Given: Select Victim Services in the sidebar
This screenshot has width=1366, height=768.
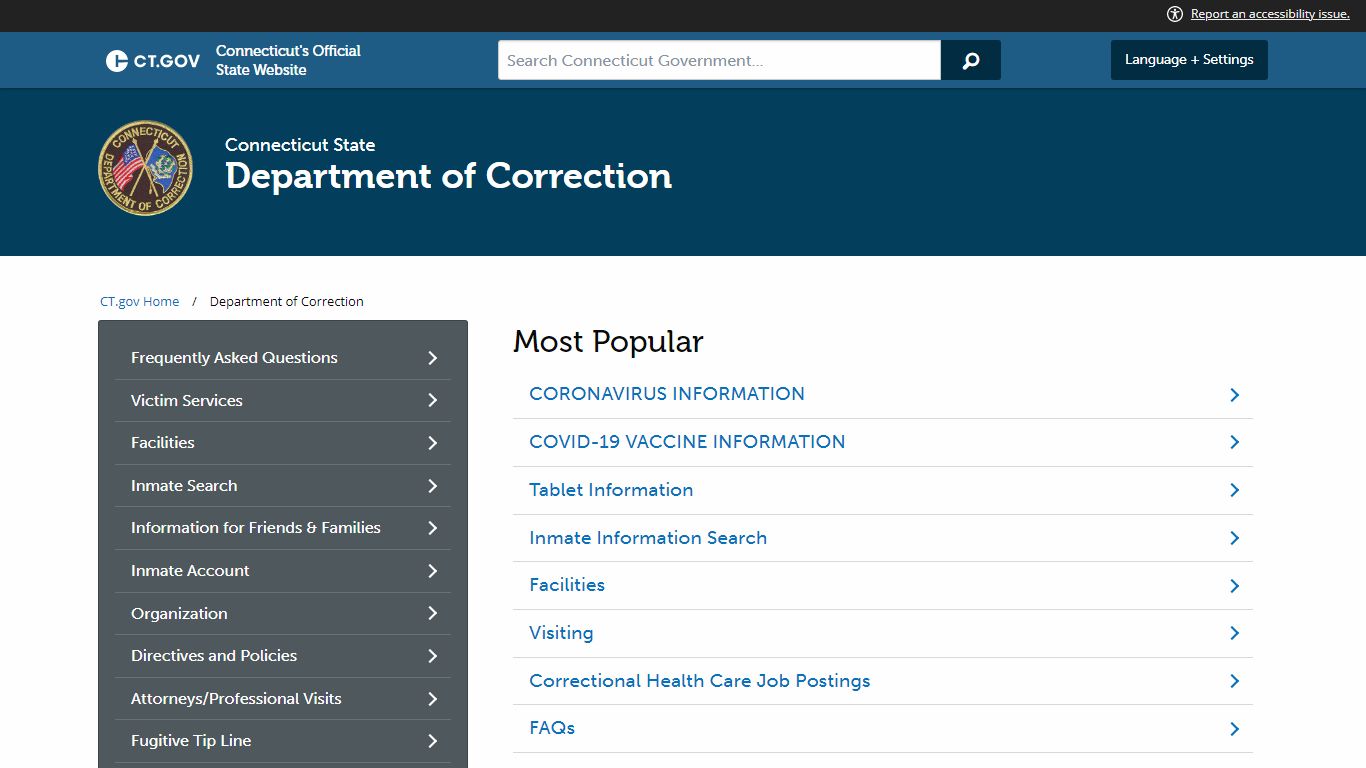Looking at the screenshot, I should [187, 400].
